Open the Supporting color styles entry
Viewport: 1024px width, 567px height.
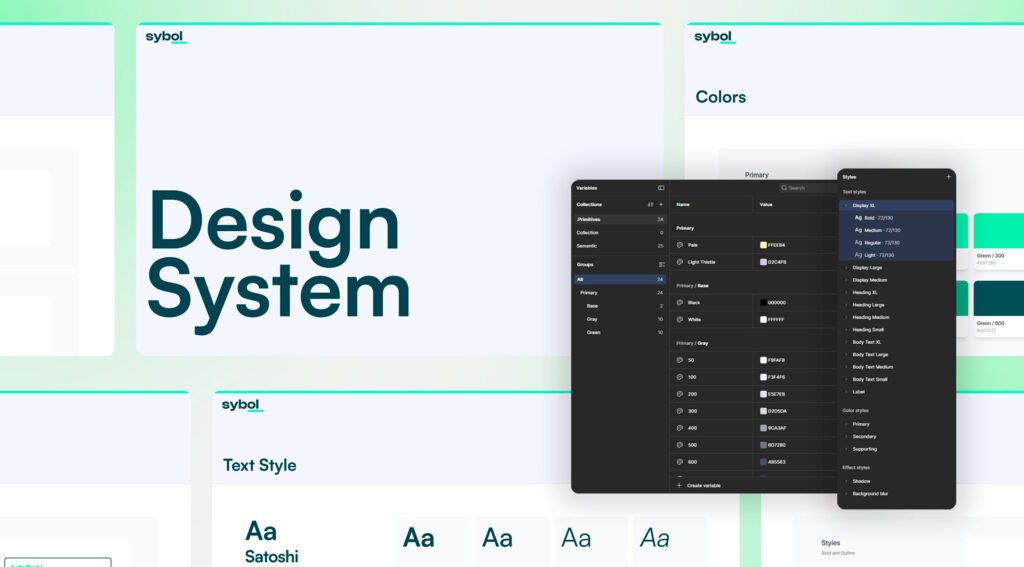[865, 449]
